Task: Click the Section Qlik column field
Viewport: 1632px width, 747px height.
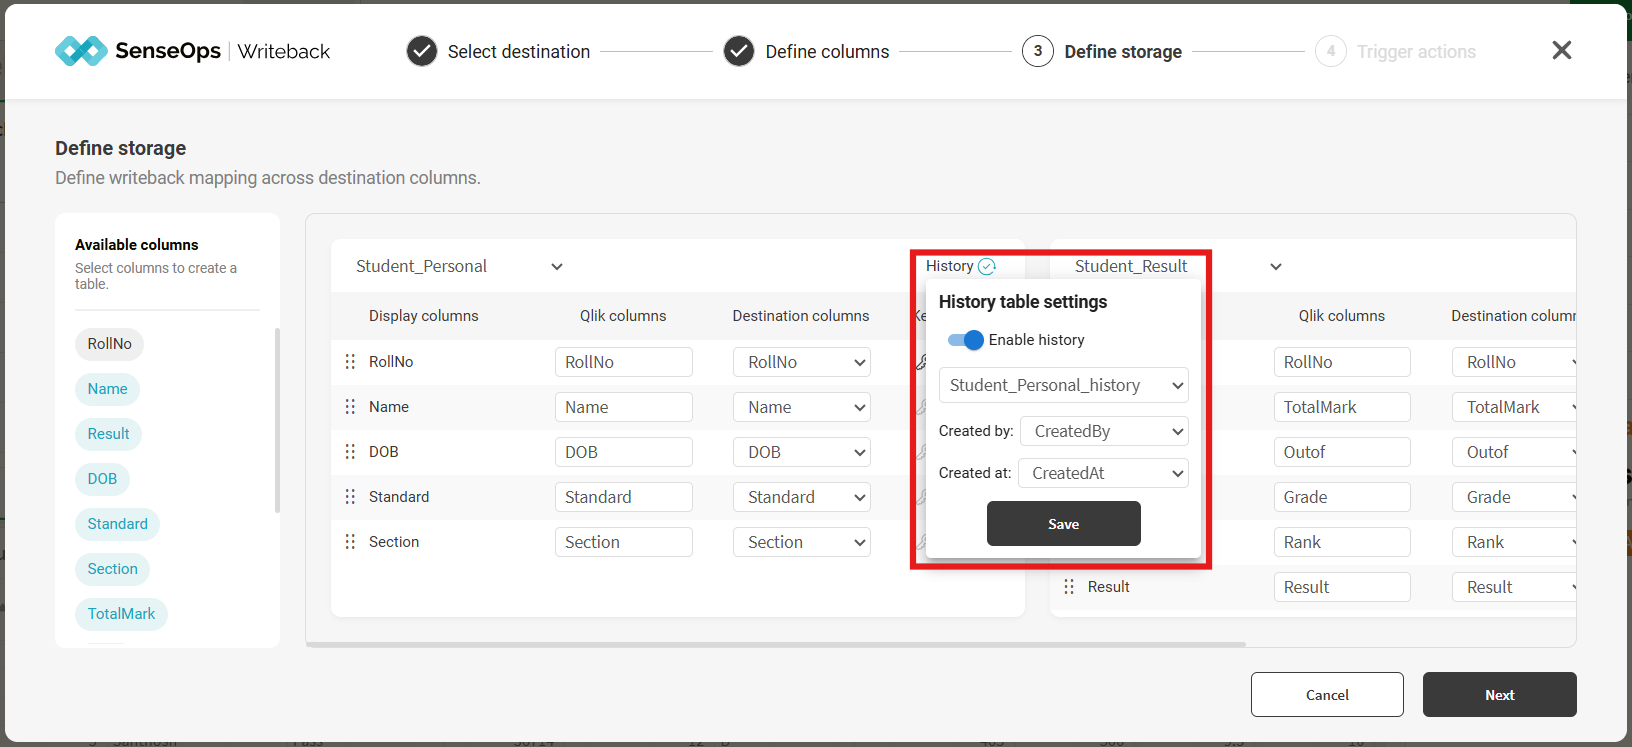Action: (x=624, y=542)
